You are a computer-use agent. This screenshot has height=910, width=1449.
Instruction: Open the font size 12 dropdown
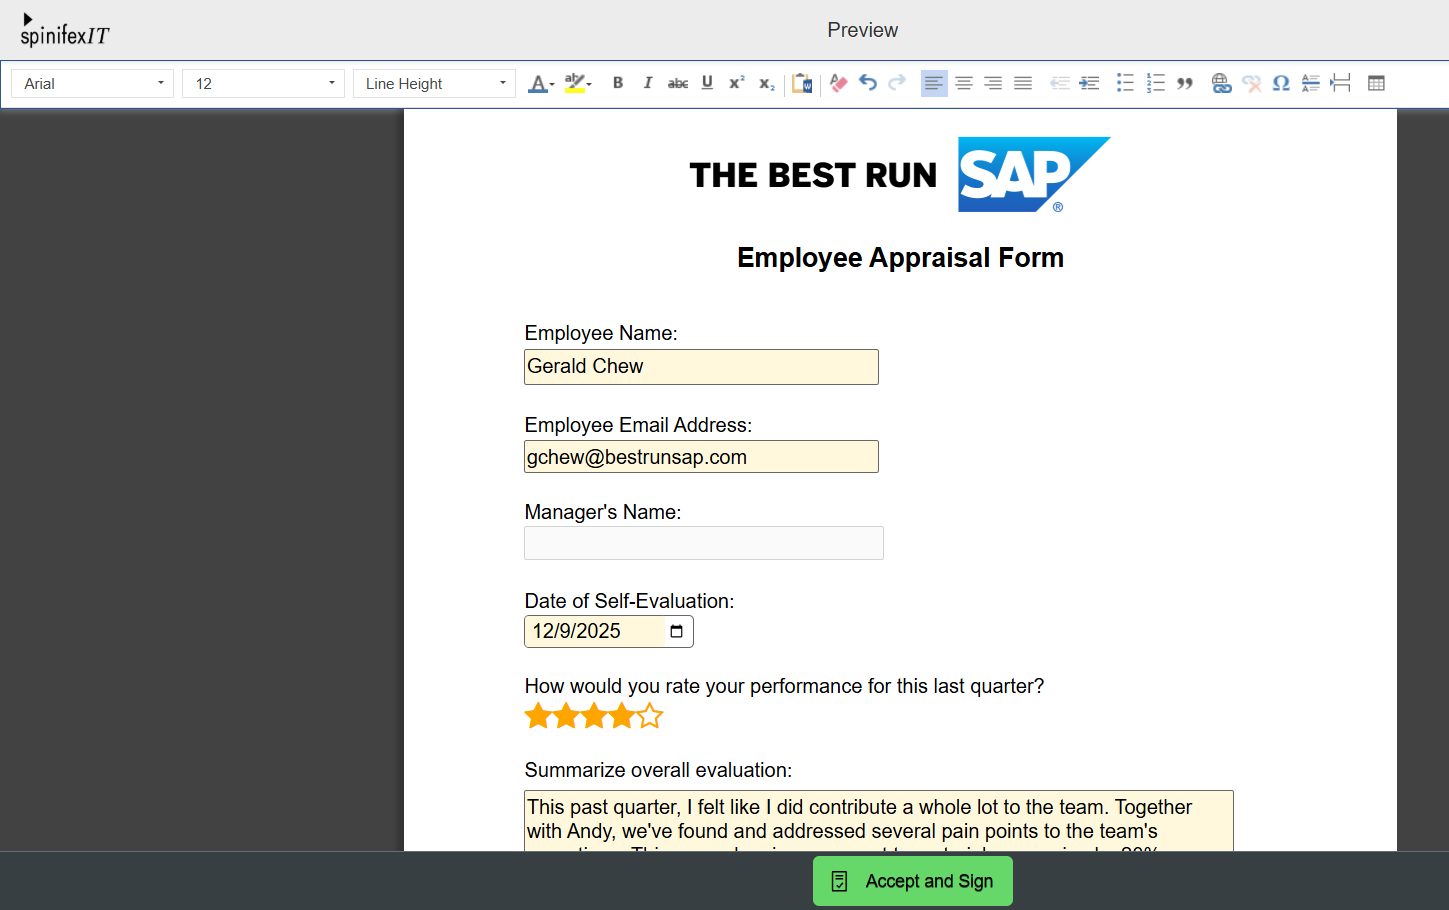[x=263, y=83]
